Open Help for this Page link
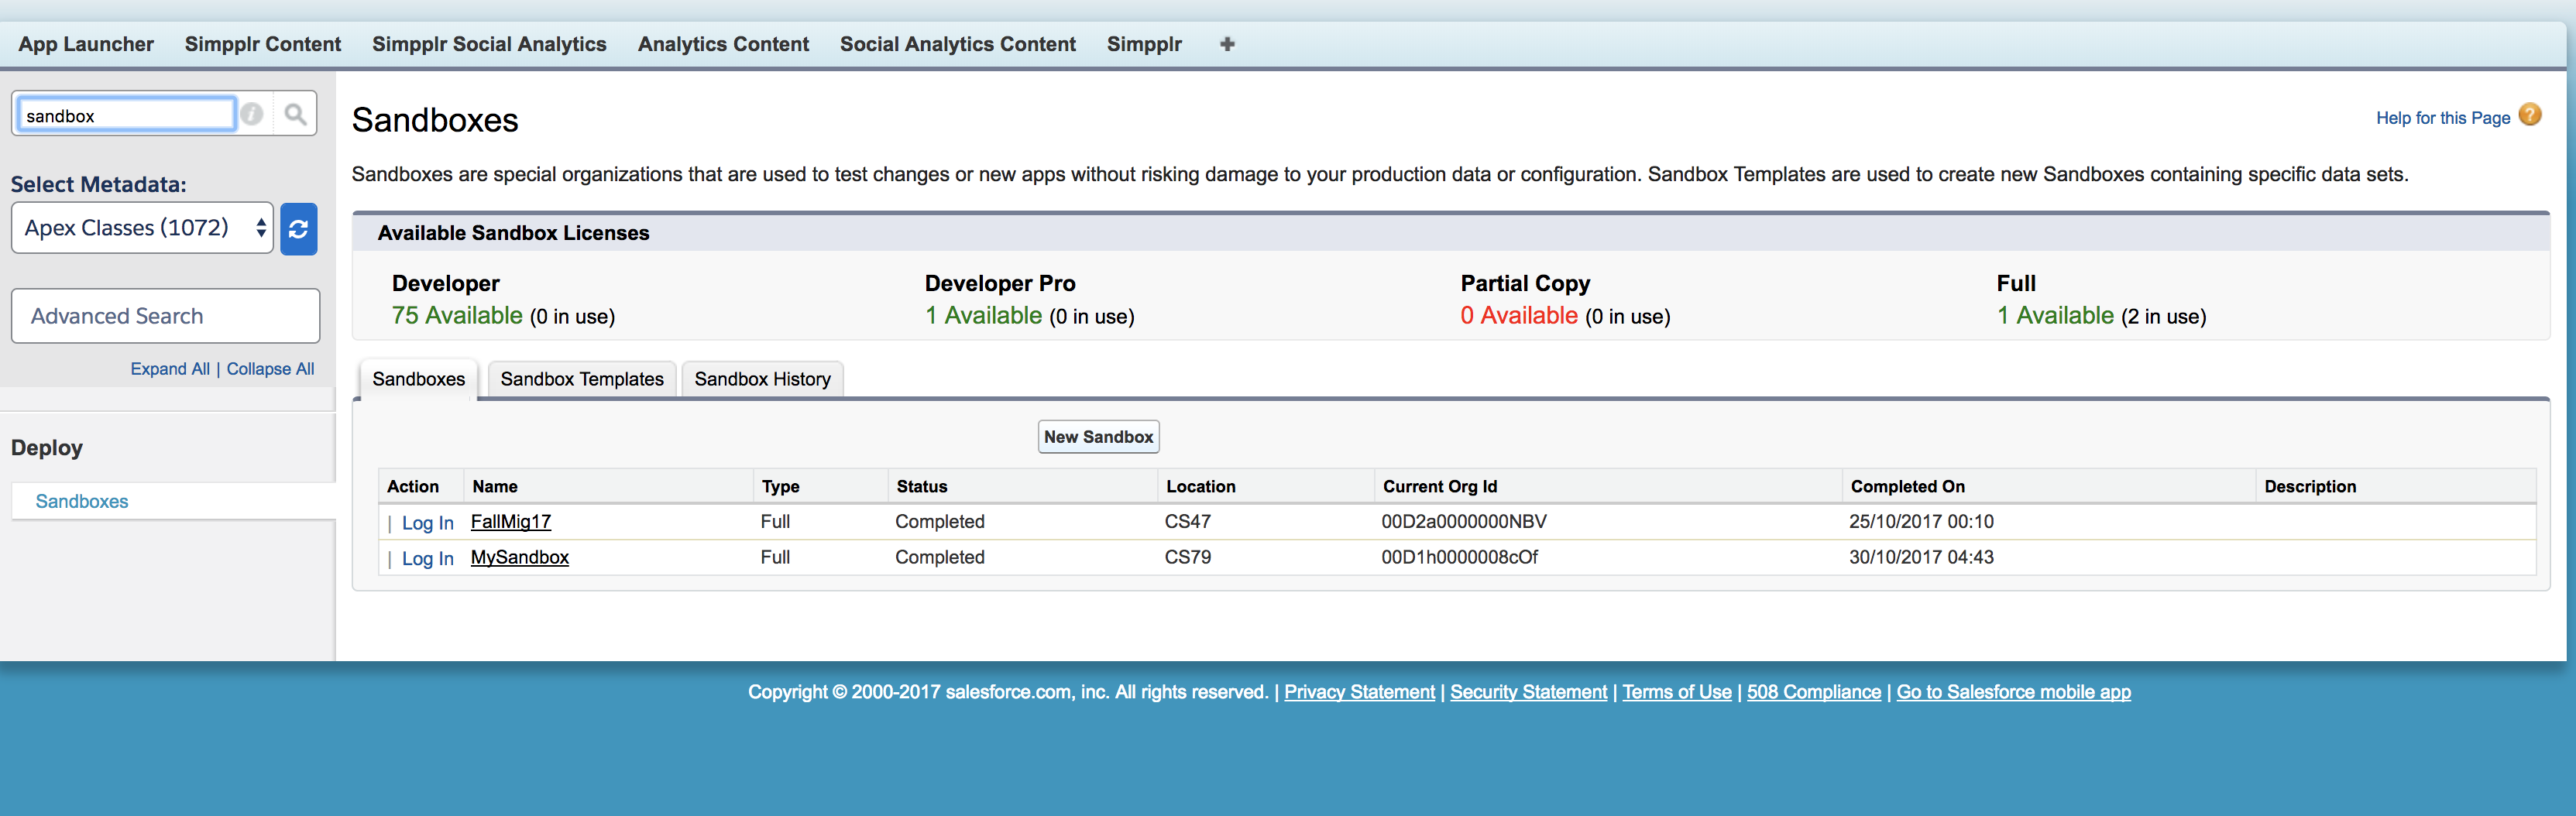This screenshot has width=2576, height=816. pos(2442,118)
